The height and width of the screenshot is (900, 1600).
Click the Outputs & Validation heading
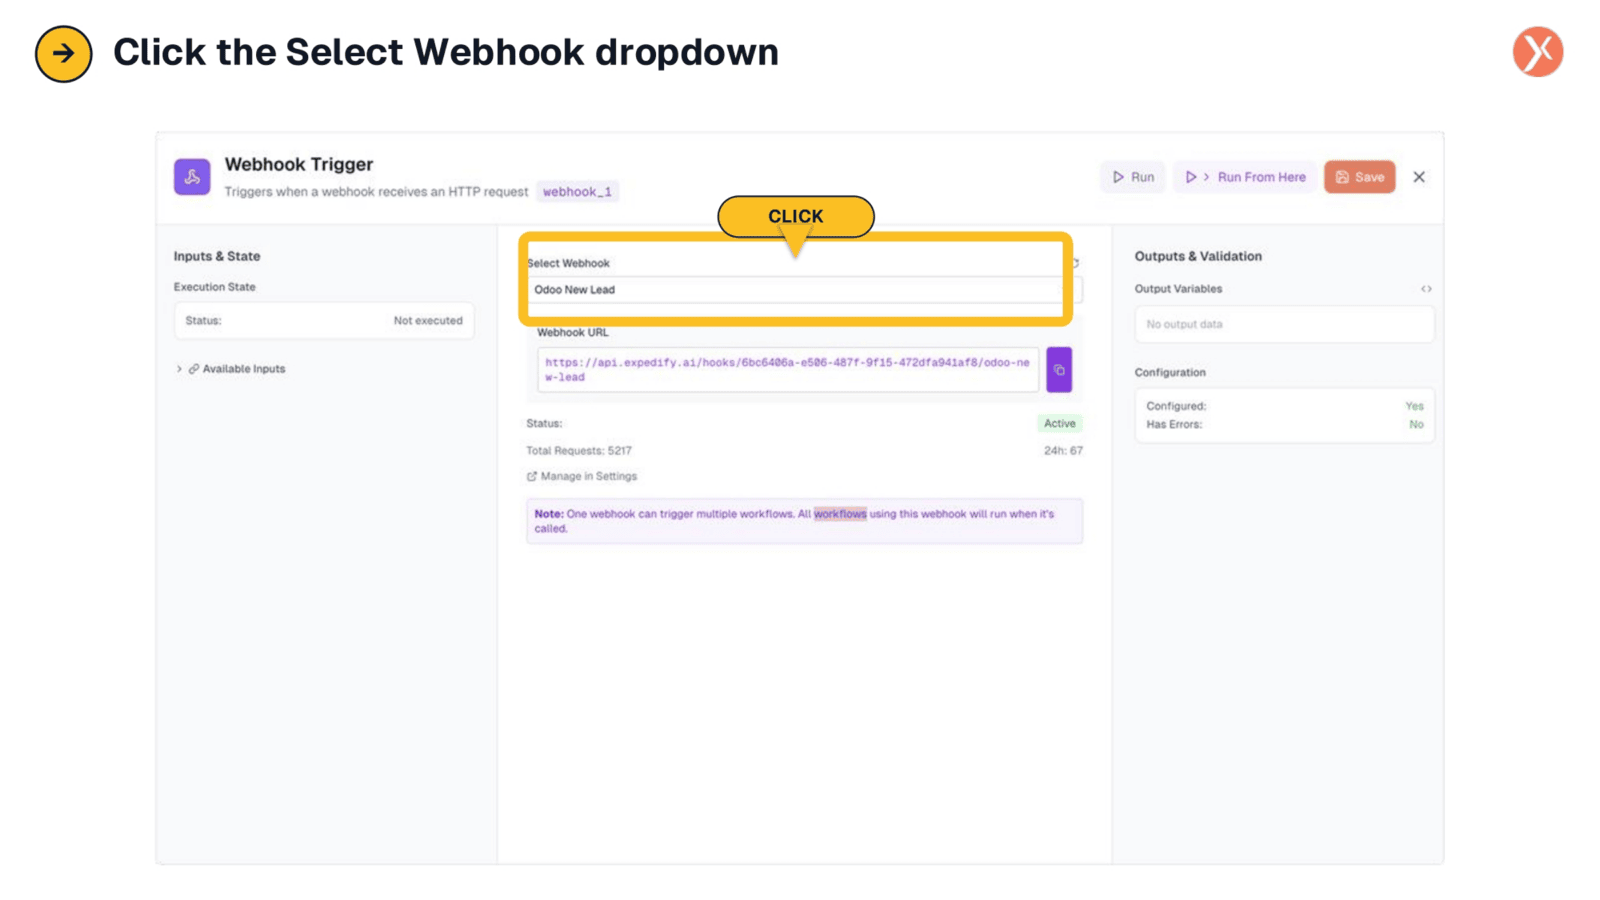1198,256
